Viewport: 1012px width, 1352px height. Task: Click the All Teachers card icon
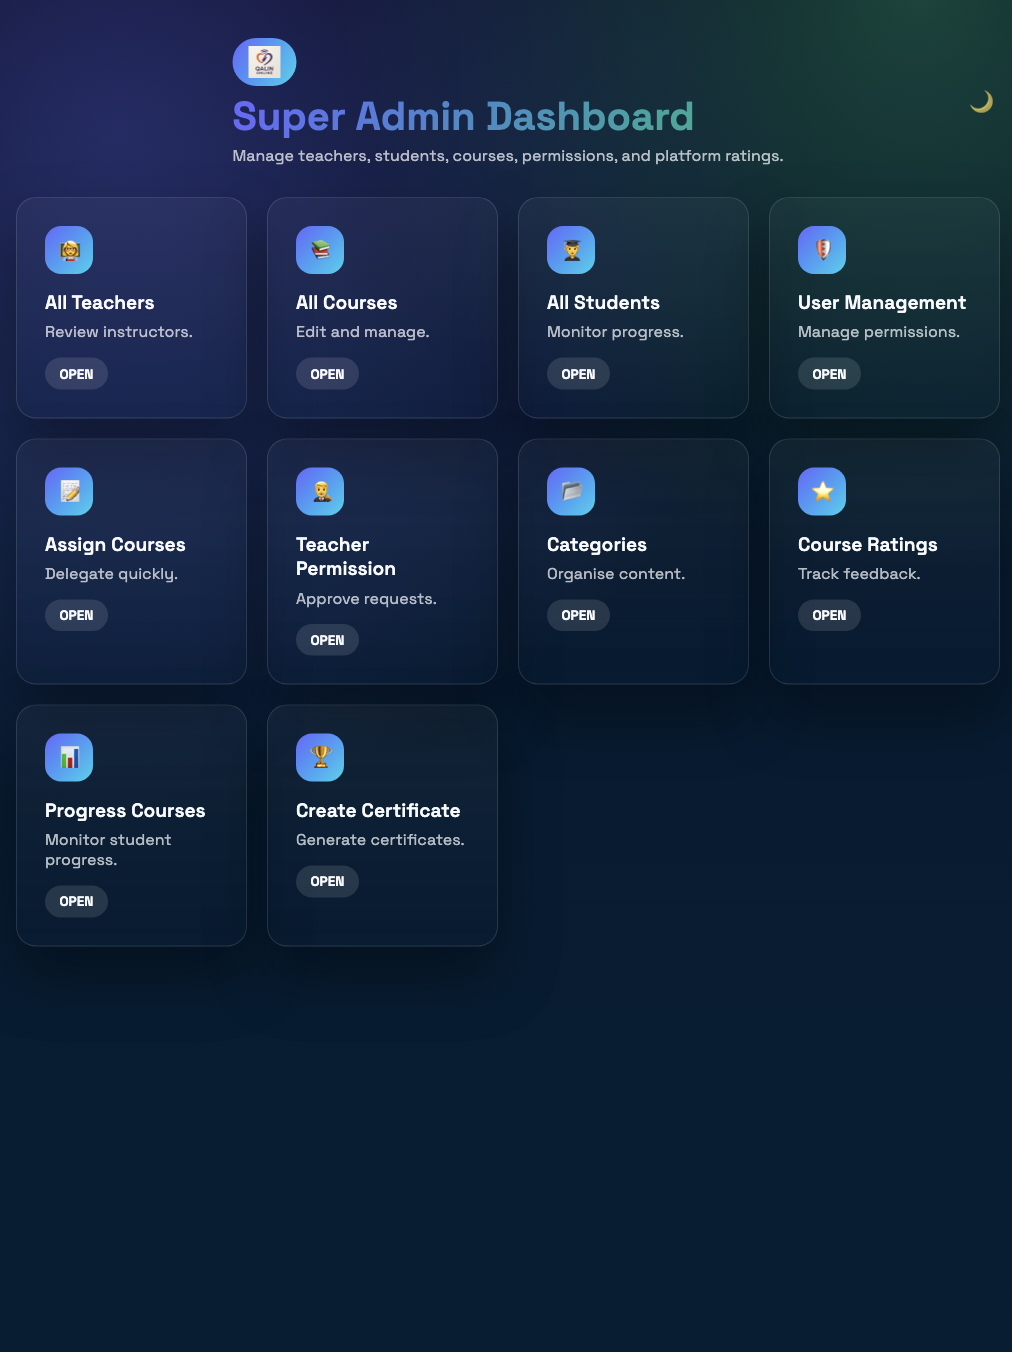click(x=69, y=250)
